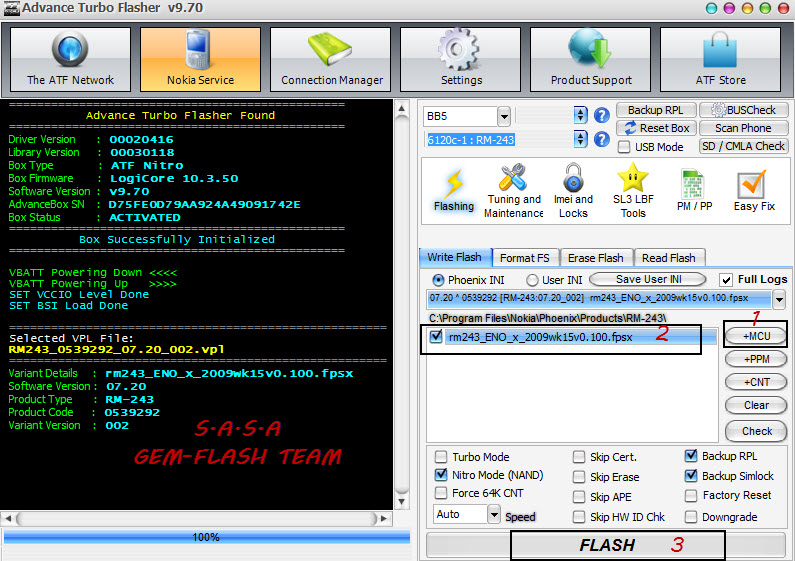Switch to Erase Flash tab
The width and height of the screenshot is (795, 561).
coord(596,258)
